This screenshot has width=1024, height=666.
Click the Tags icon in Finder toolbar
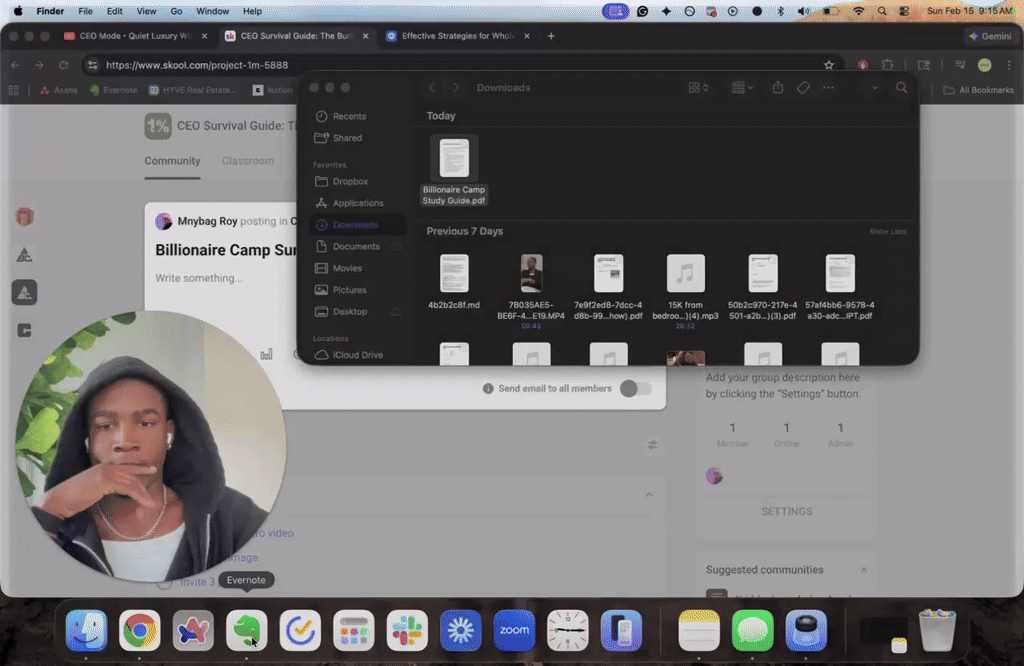point(803,87)
